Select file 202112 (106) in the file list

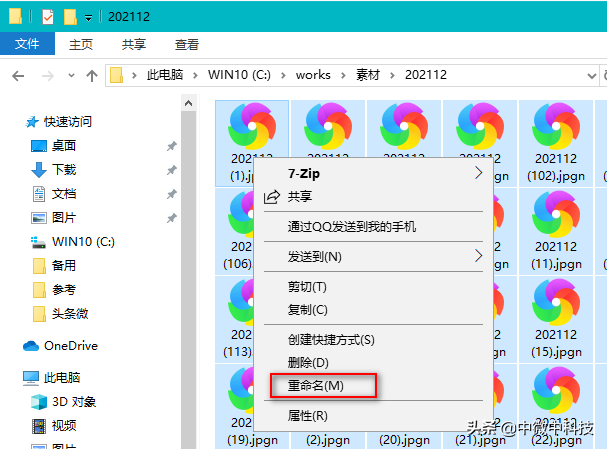pos(235,231)
